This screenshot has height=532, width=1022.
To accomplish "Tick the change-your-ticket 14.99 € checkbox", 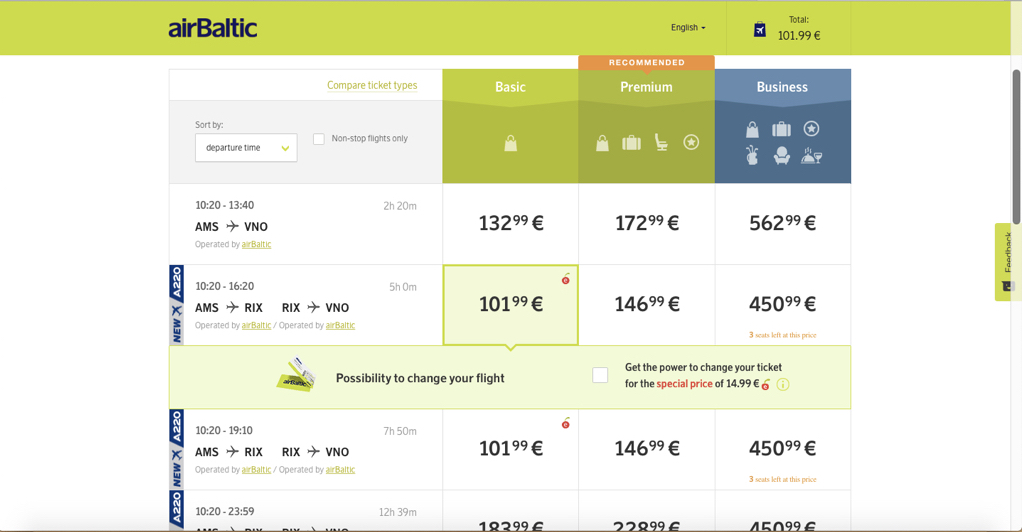I will coord(600,375).
